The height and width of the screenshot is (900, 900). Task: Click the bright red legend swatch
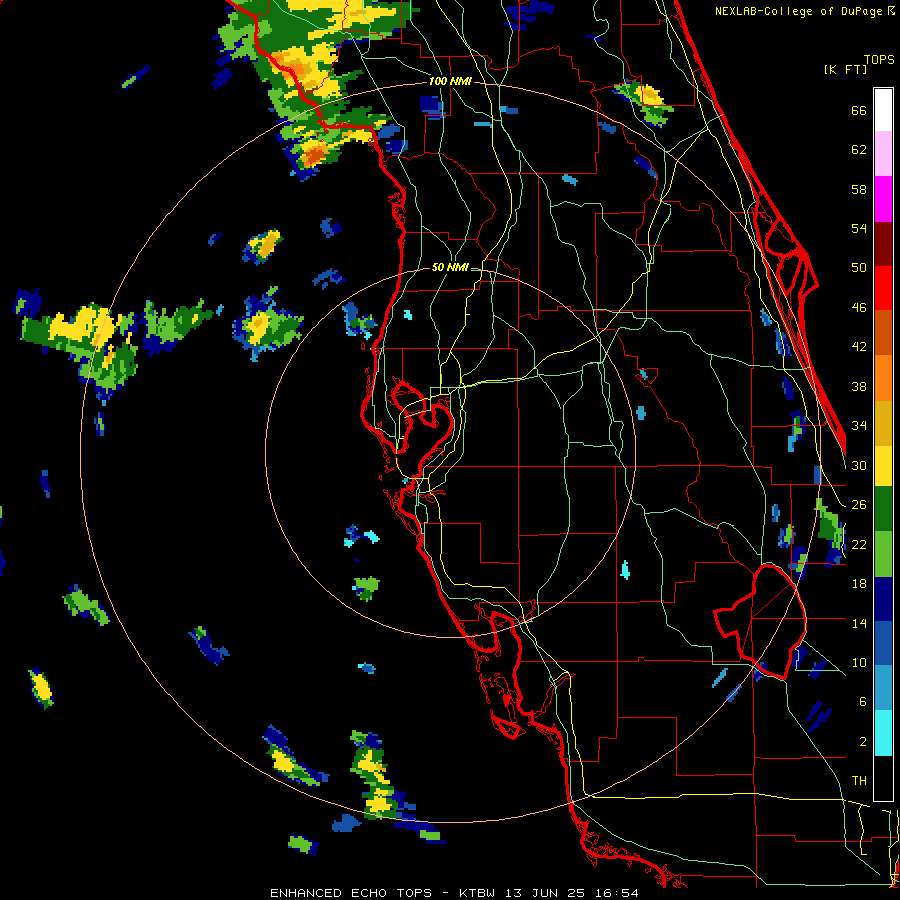[883, 288]
